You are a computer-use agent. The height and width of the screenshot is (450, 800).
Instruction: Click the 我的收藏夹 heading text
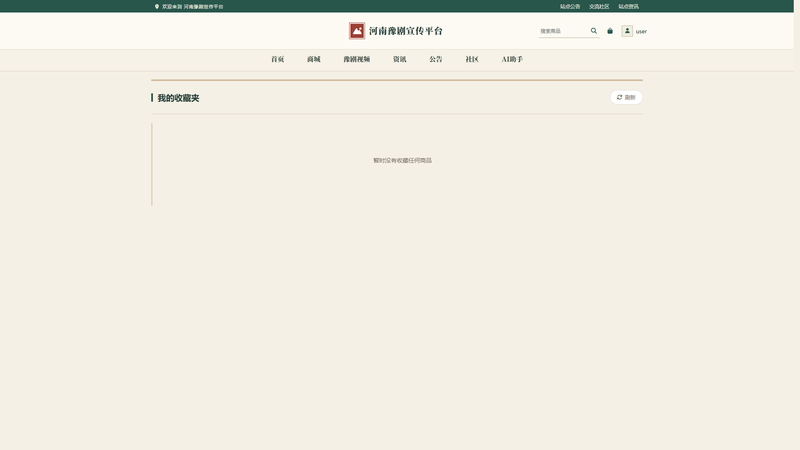(178, 98)
